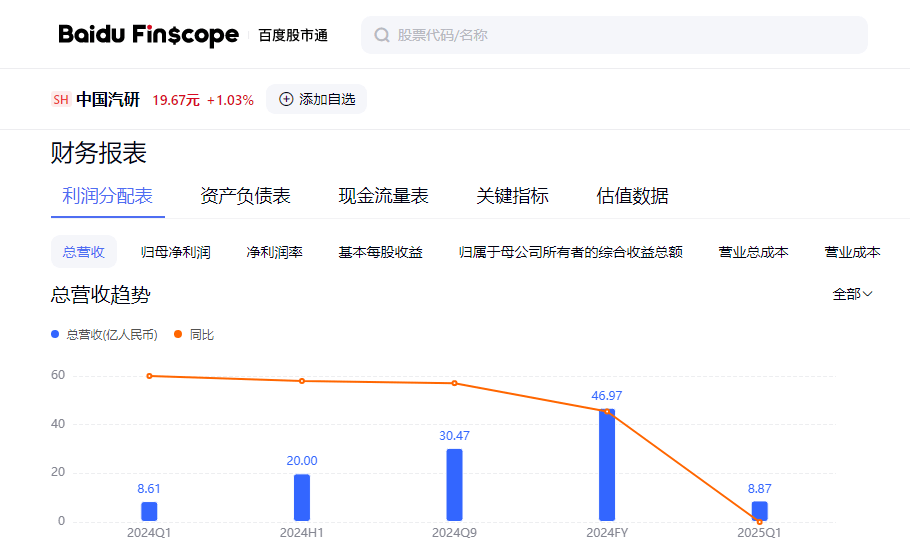Click the 2024FY revenue bar
910x557 pixels.
[x=606, y=465]
